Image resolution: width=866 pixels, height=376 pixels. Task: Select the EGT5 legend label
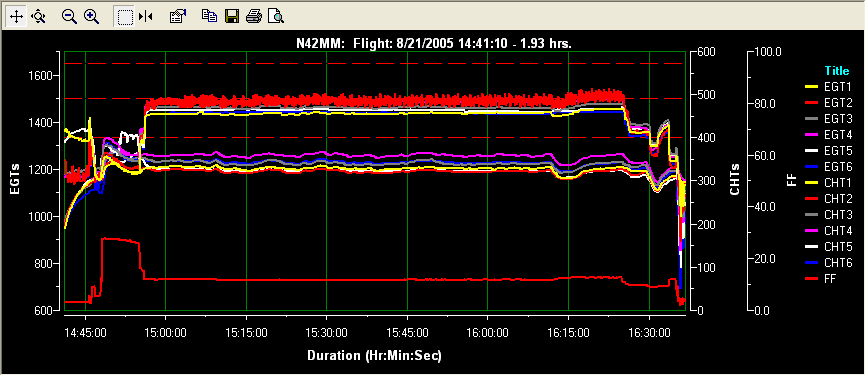tap(837, 151)
